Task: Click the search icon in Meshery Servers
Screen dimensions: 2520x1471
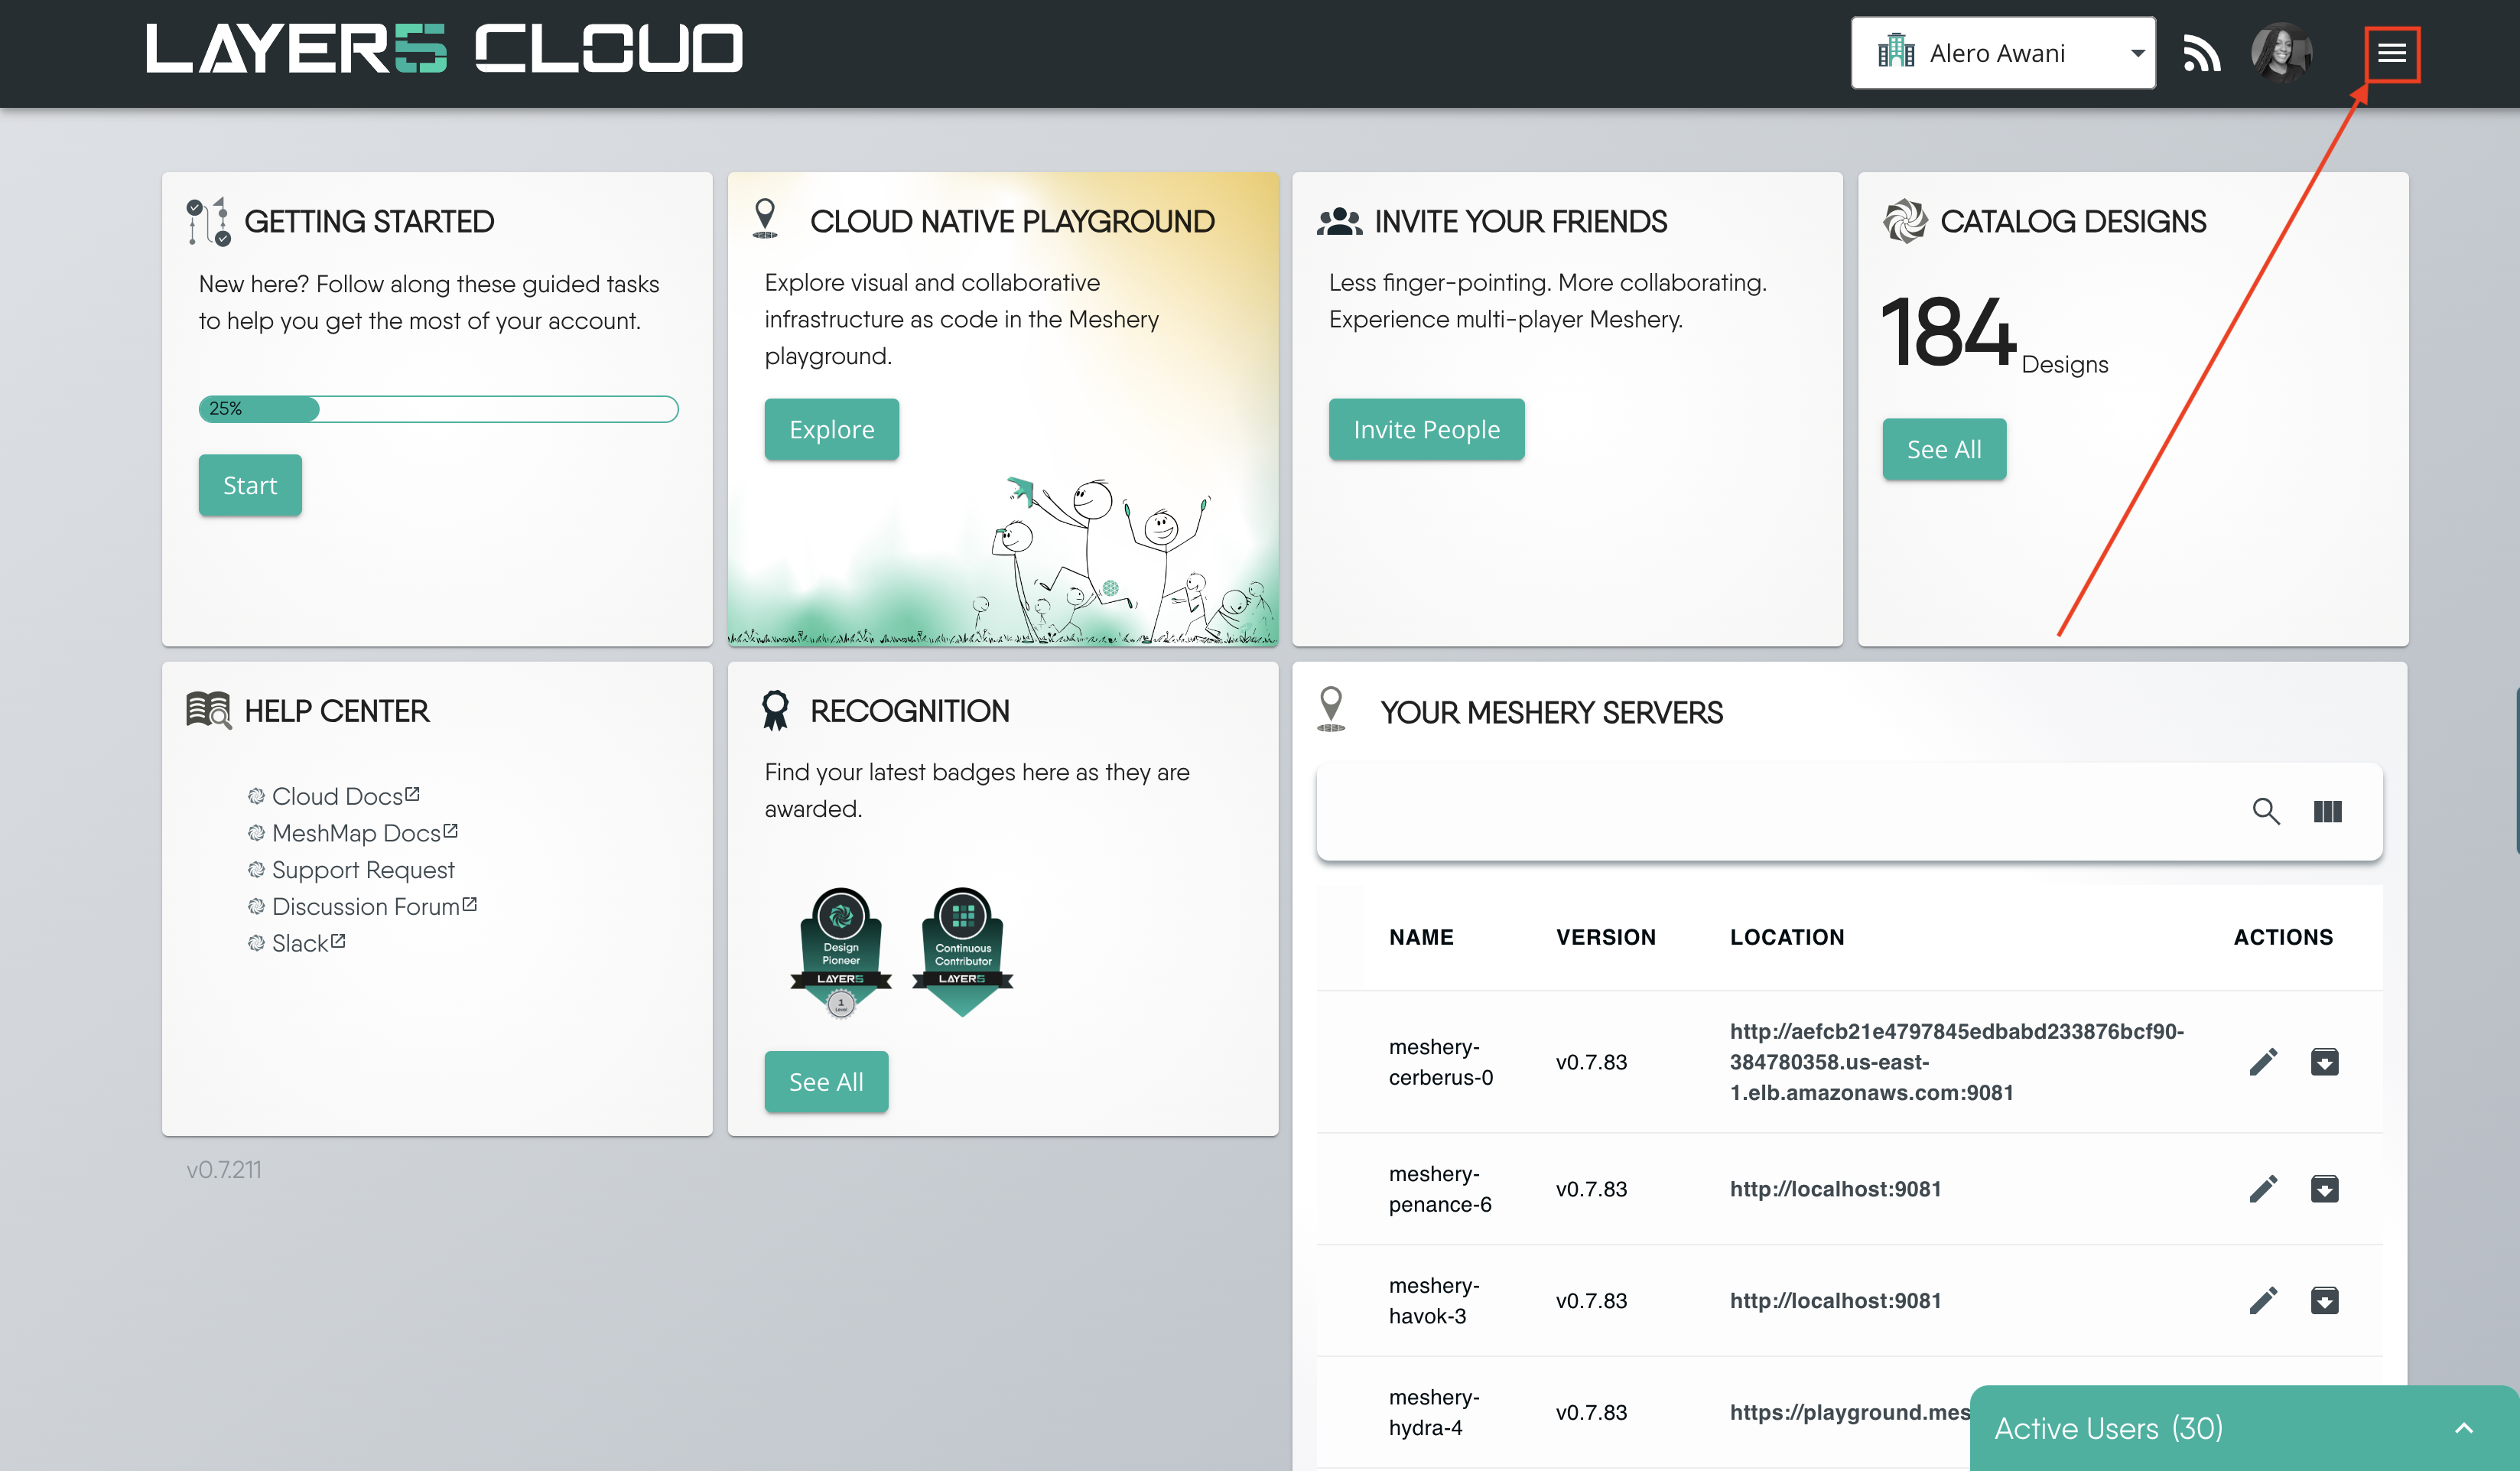Action: point(2265,811)
